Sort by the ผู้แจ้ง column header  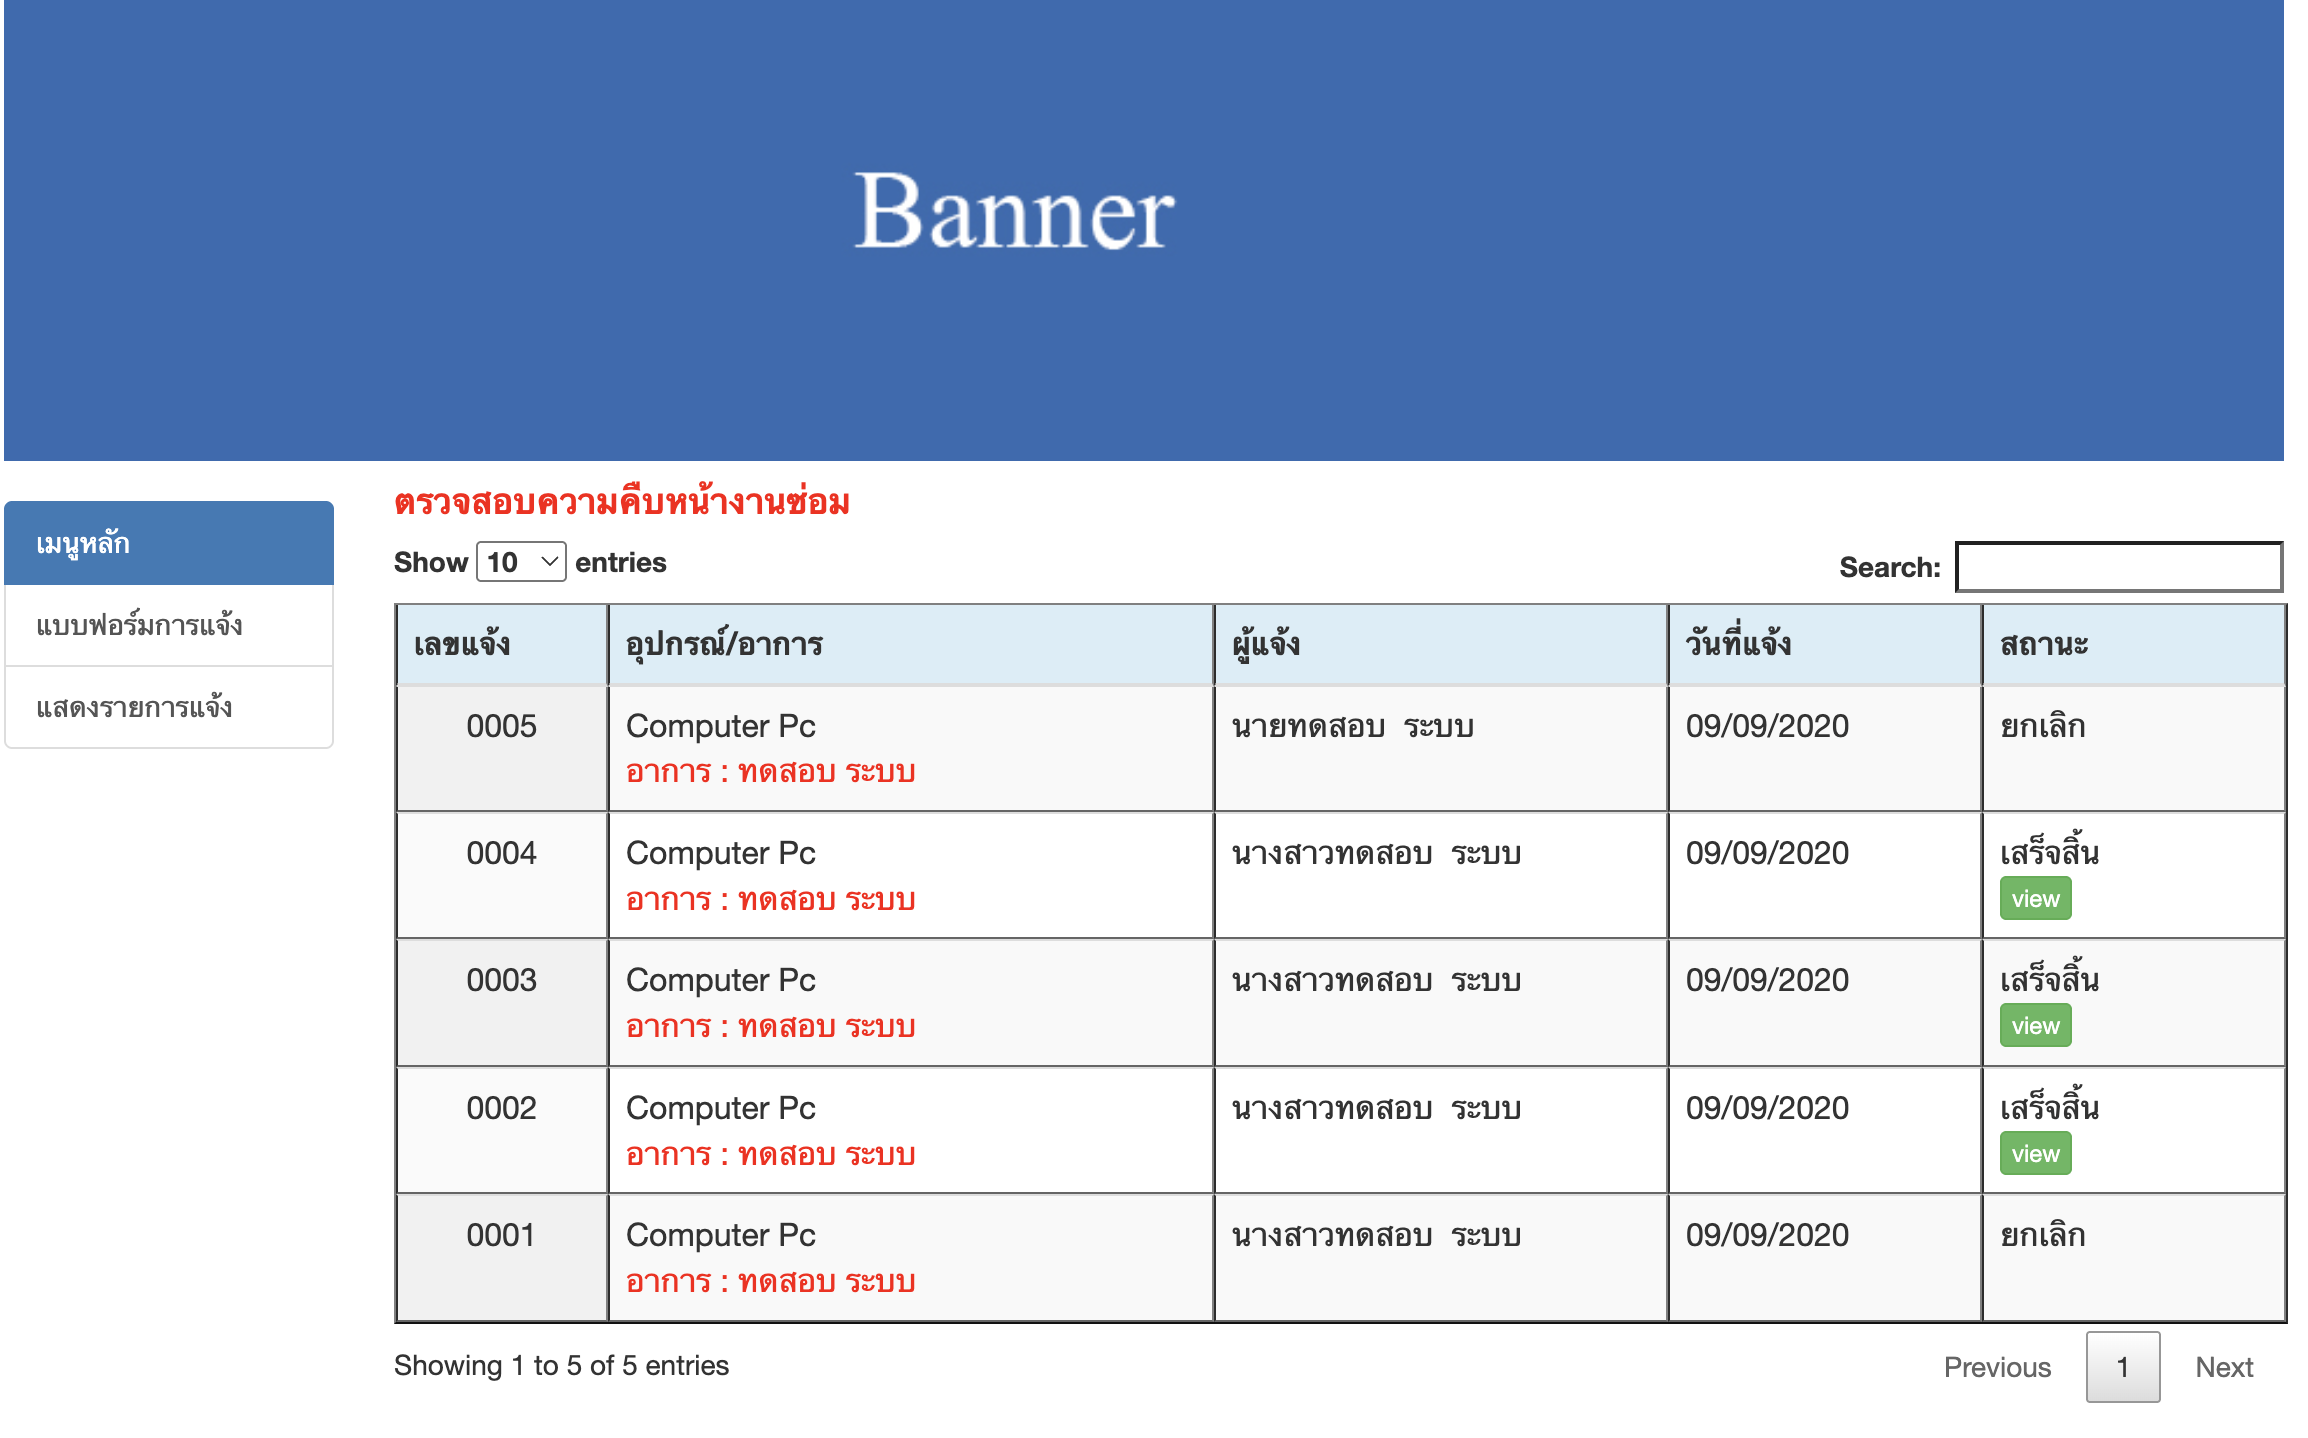[x=1266, y=644]
